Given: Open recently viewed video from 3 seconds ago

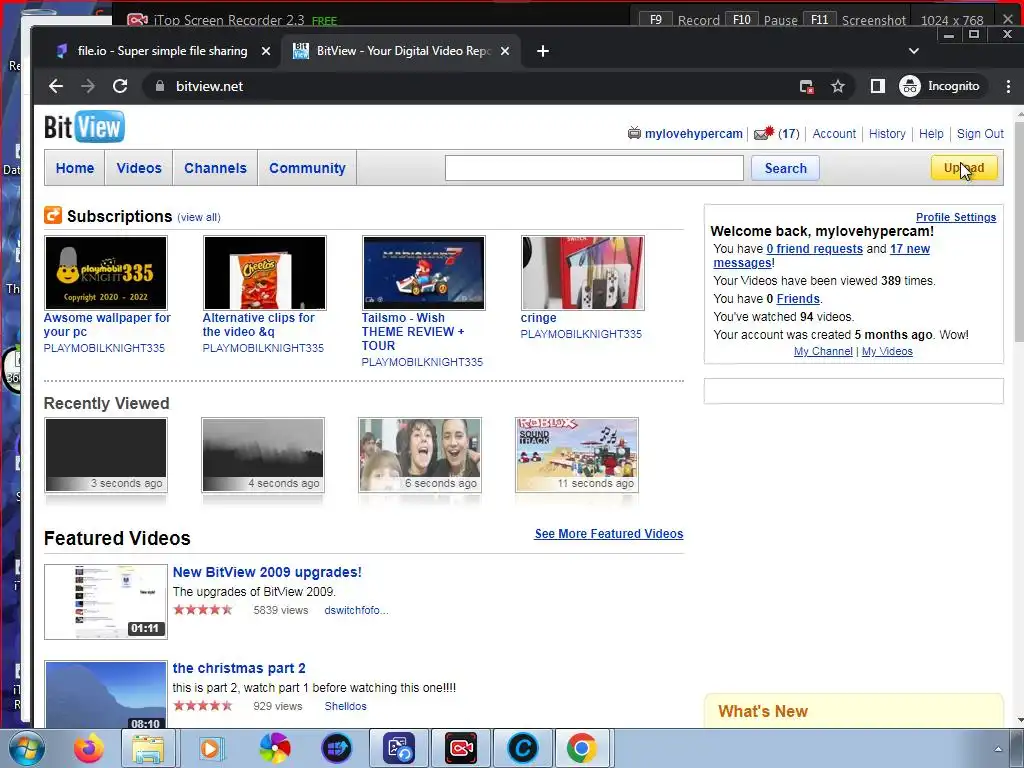Looking at the screenshot, I should [106, 455].
